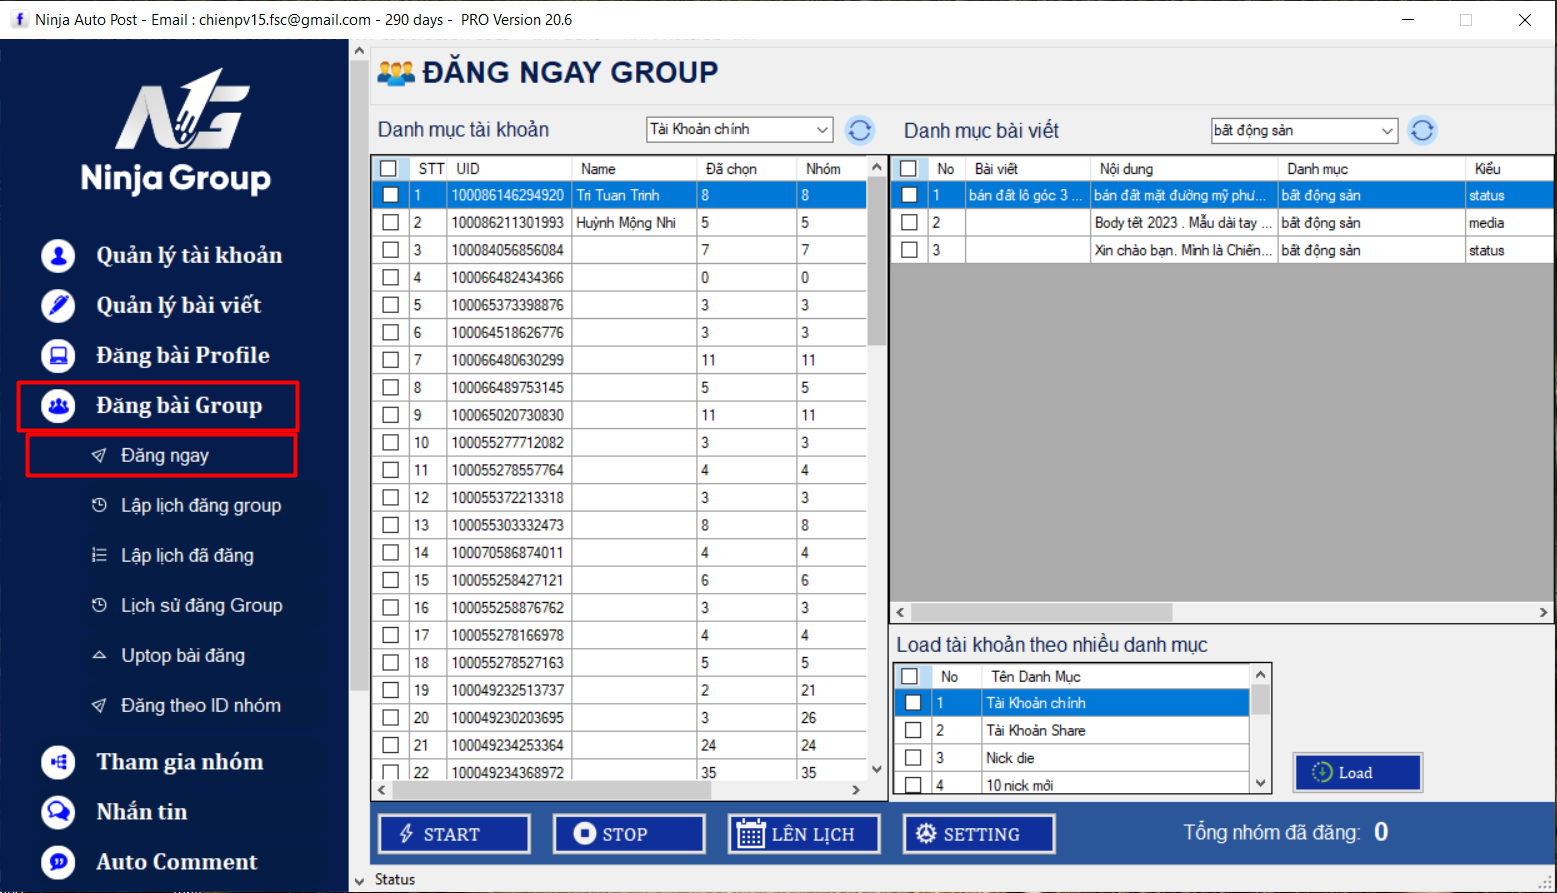Refresh the post category list
This screenshot has height=893, width=1557.
pos(1422,130)
